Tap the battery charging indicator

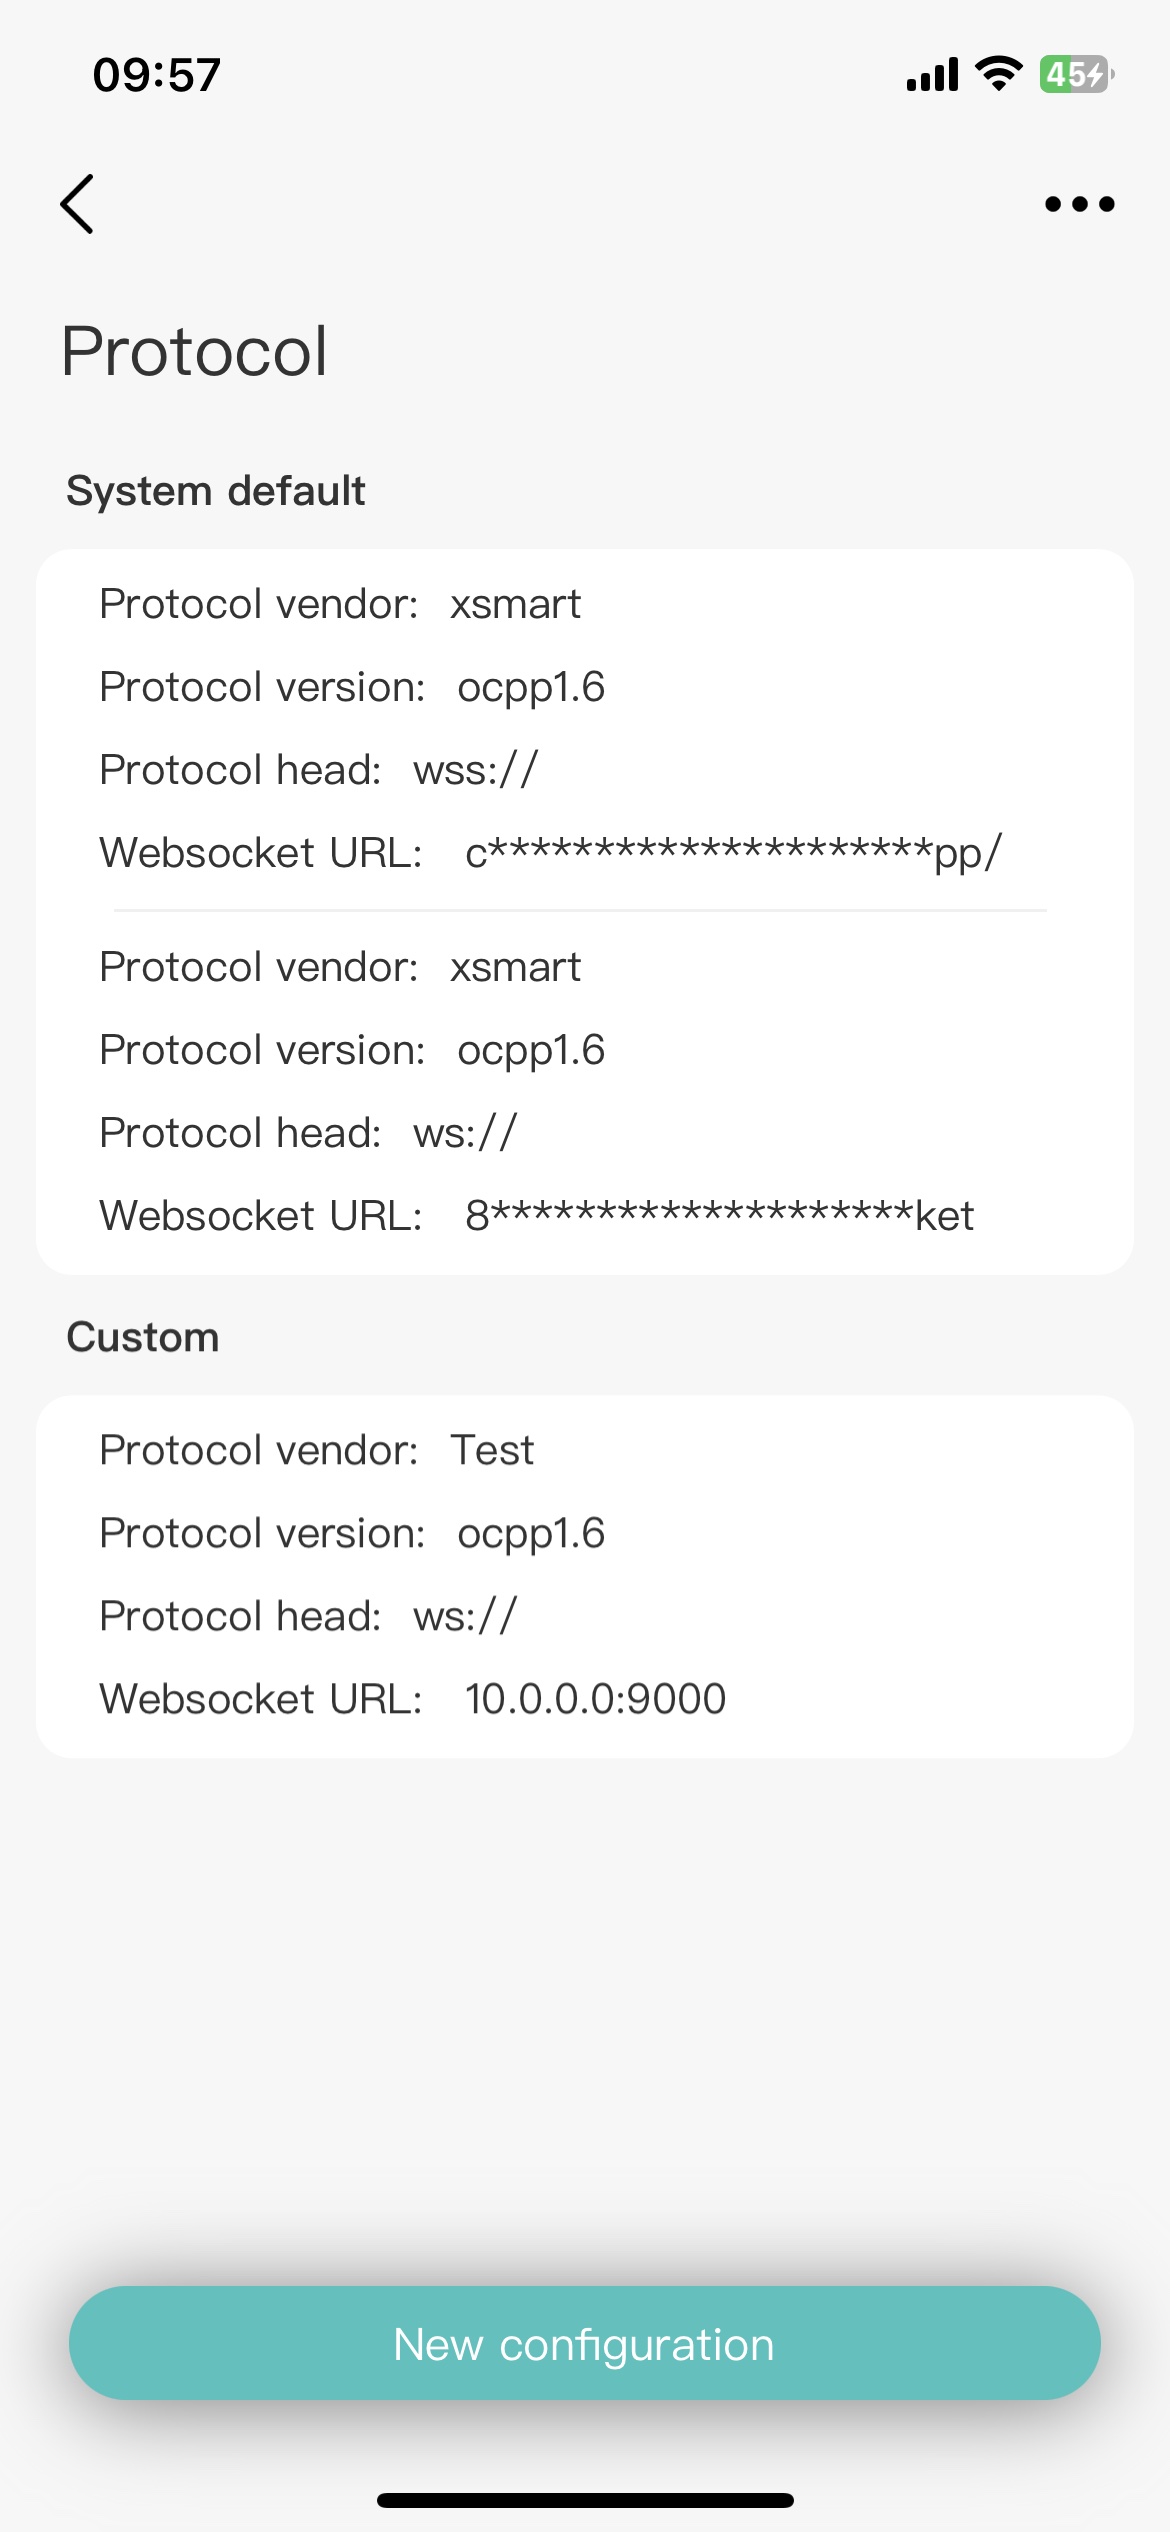(1076, 74)
